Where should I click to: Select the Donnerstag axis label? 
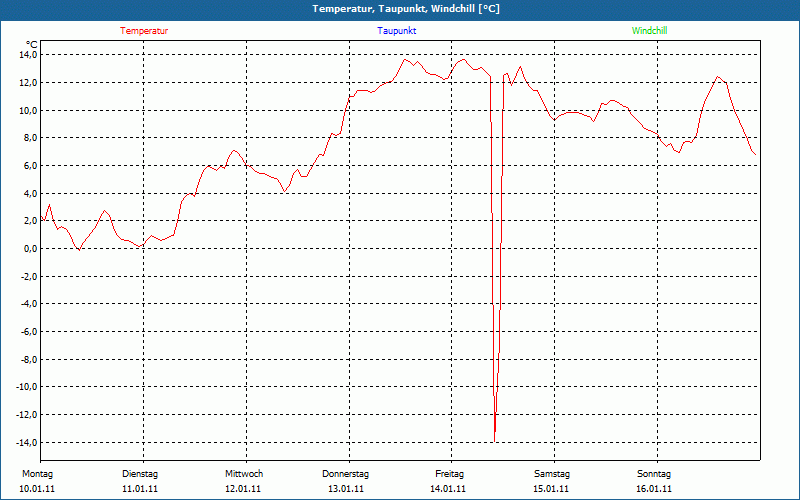(345, 474)
